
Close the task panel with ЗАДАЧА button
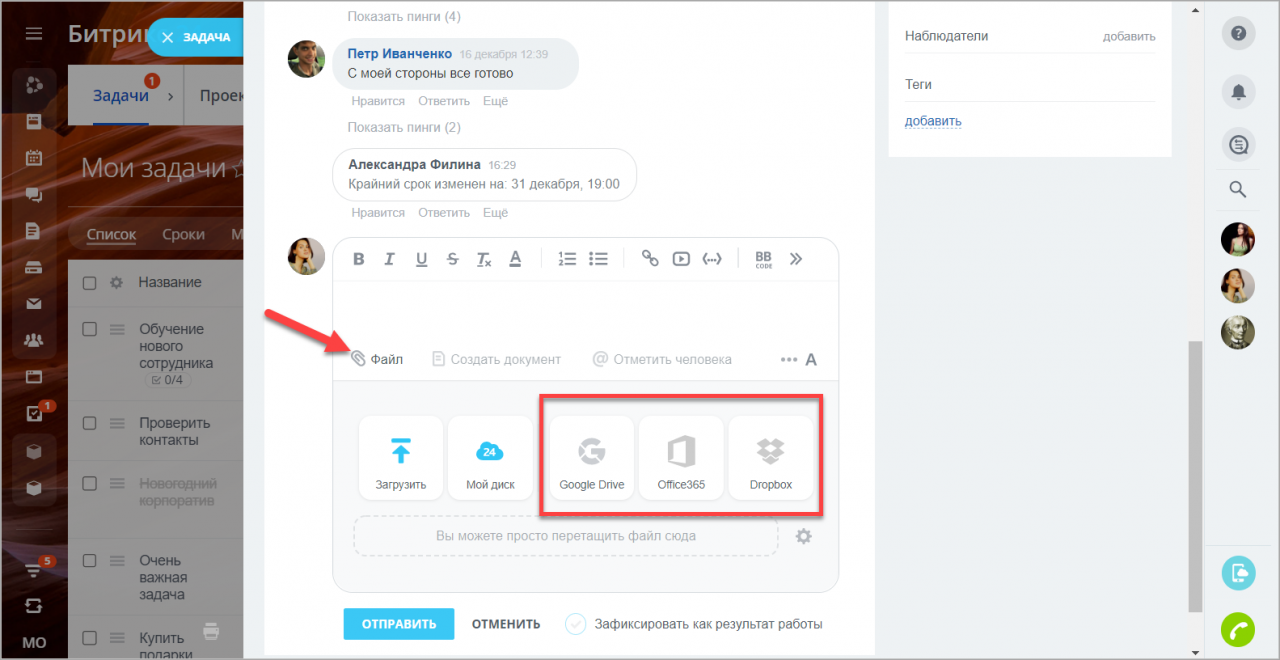[x=195, y=37]
